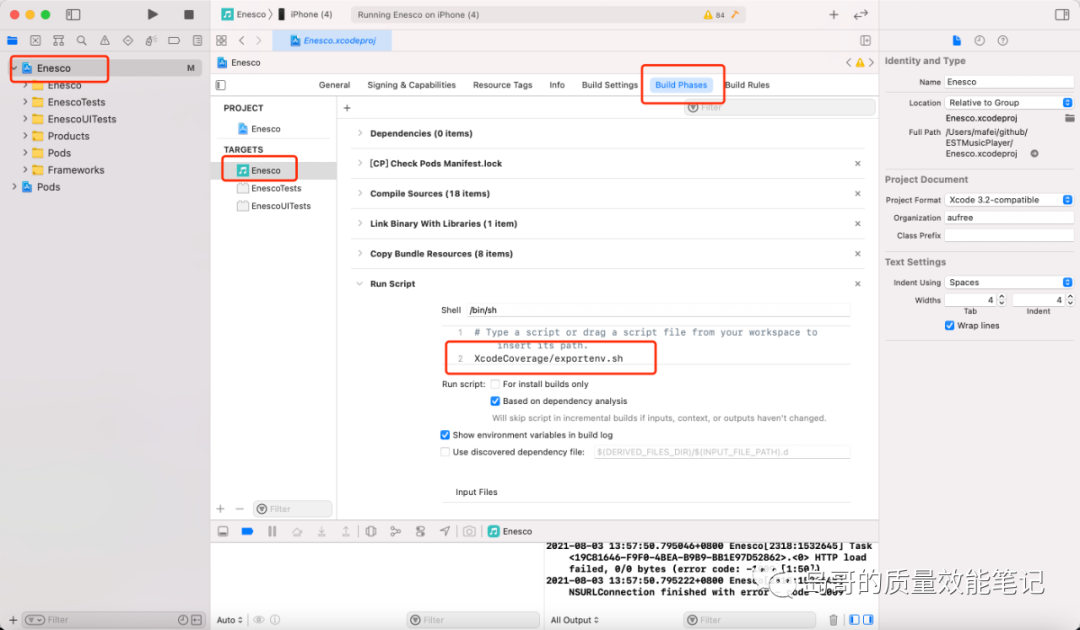
Task: Open the debug navigator
Action: [x=151, y=41]
